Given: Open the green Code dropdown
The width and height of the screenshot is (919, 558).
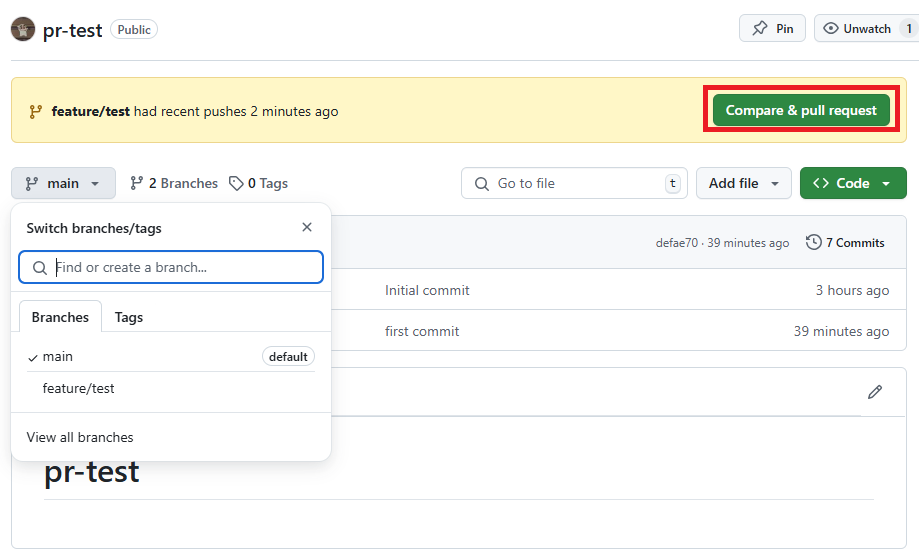Looking at the screenshot, I should [x=852, y=183].
